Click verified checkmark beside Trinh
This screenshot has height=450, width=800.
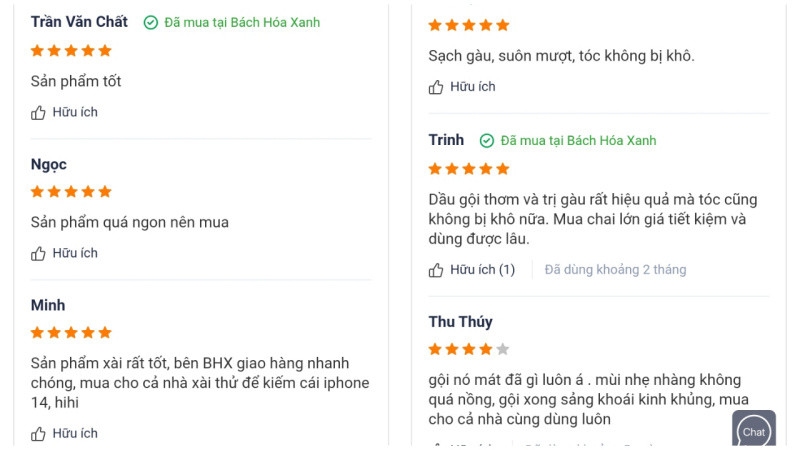click(x=487, y=140)
